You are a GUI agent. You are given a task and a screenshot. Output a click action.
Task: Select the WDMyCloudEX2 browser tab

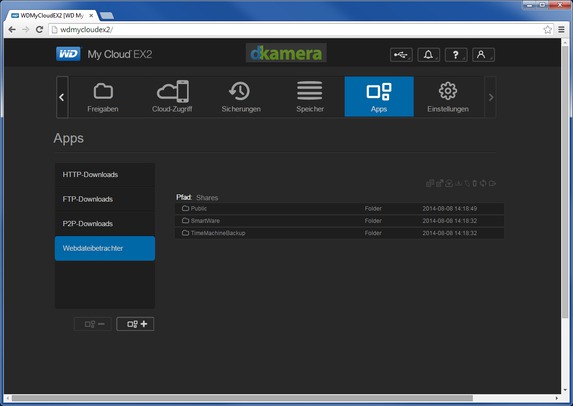(x=51, y=16)
